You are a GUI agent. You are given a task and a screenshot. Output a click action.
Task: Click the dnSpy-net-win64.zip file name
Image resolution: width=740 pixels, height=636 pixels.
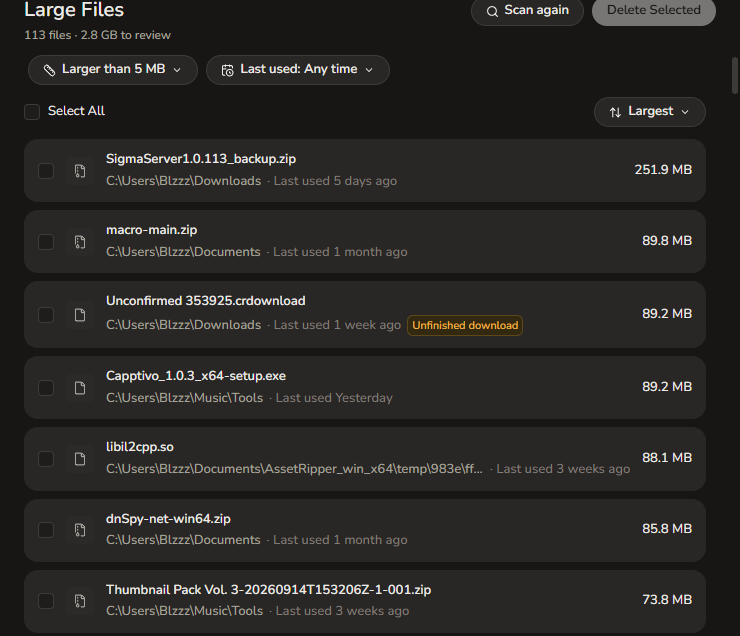pyautogui.click(x=168, y=519)
